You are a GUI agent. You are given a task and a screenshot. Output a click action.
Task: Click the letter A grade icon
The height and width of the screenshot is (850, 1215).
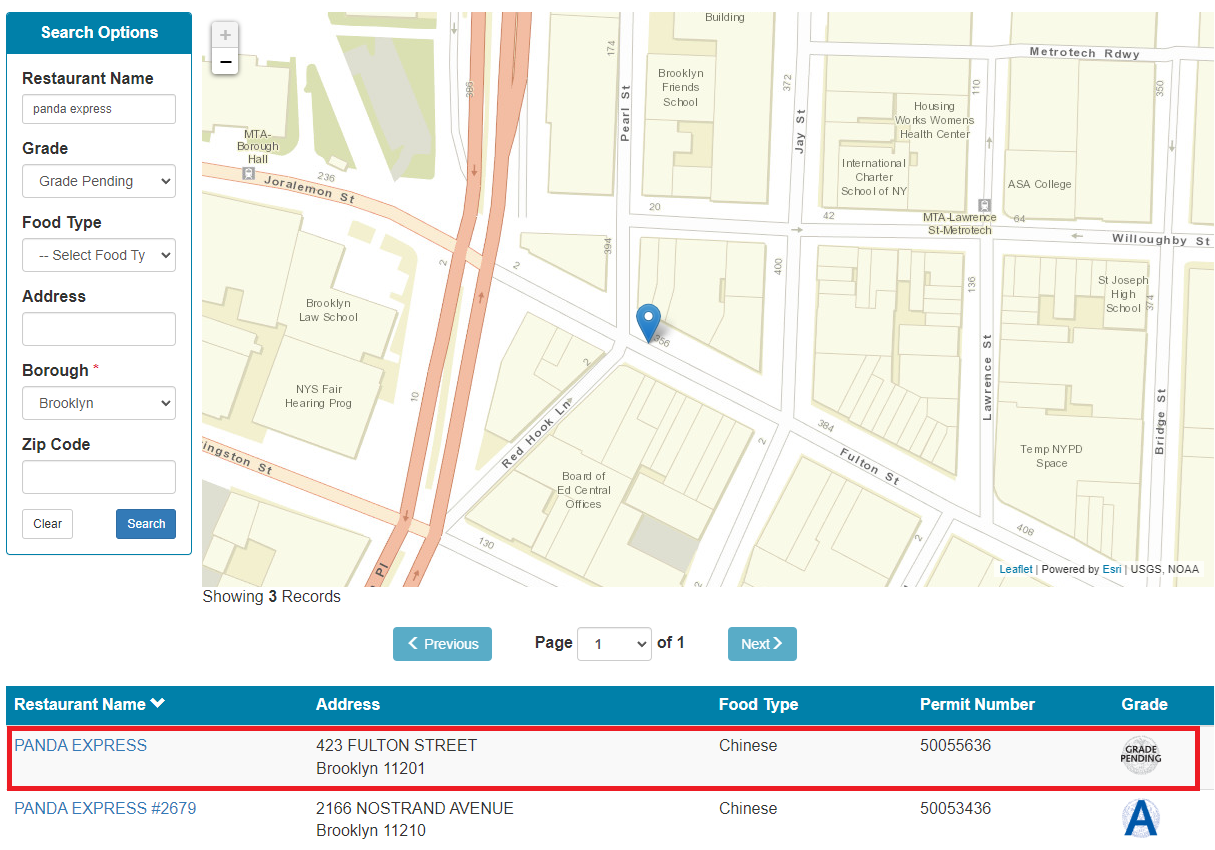[1141, 818]
